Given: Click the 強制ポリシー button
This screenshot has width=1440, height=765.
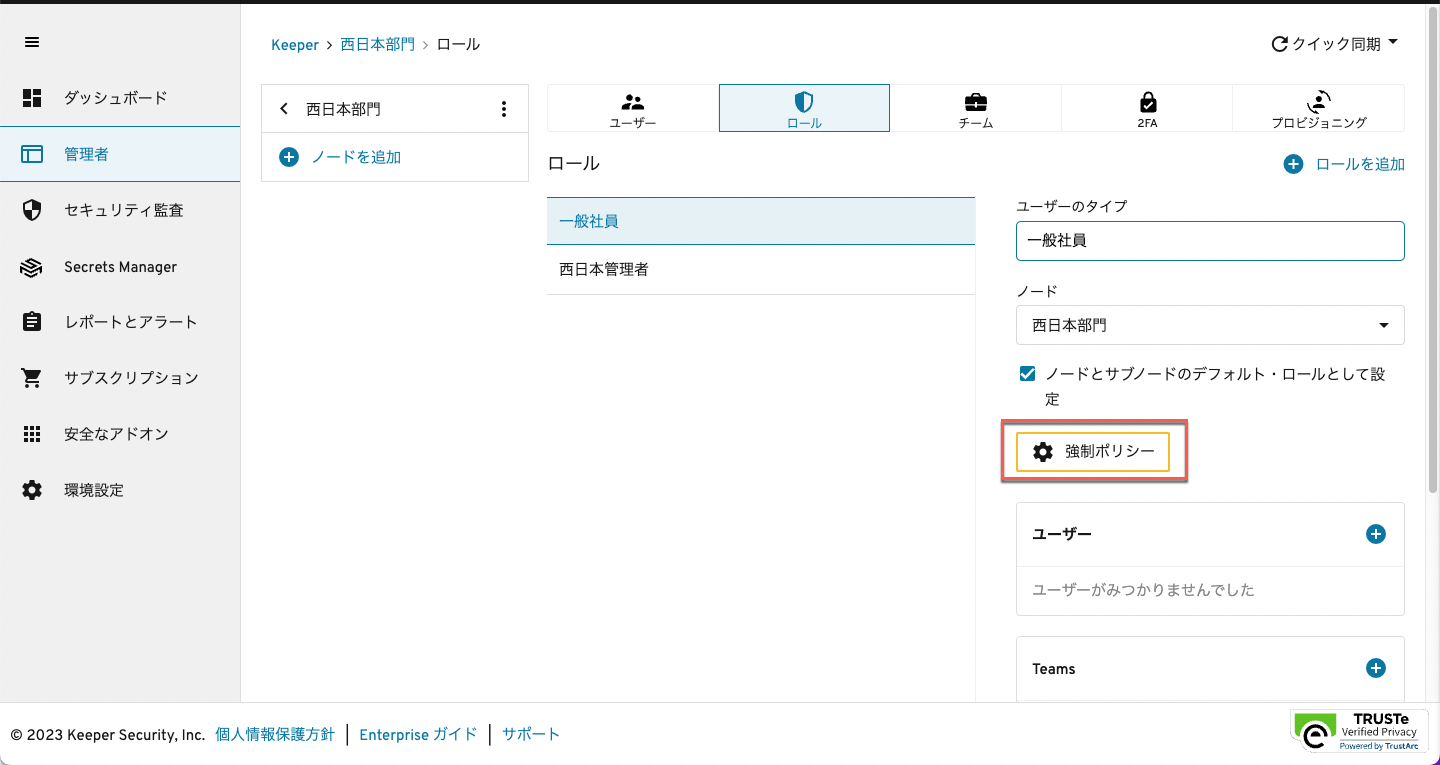Looking at the screenshot, I should [x=1093, y=452].
